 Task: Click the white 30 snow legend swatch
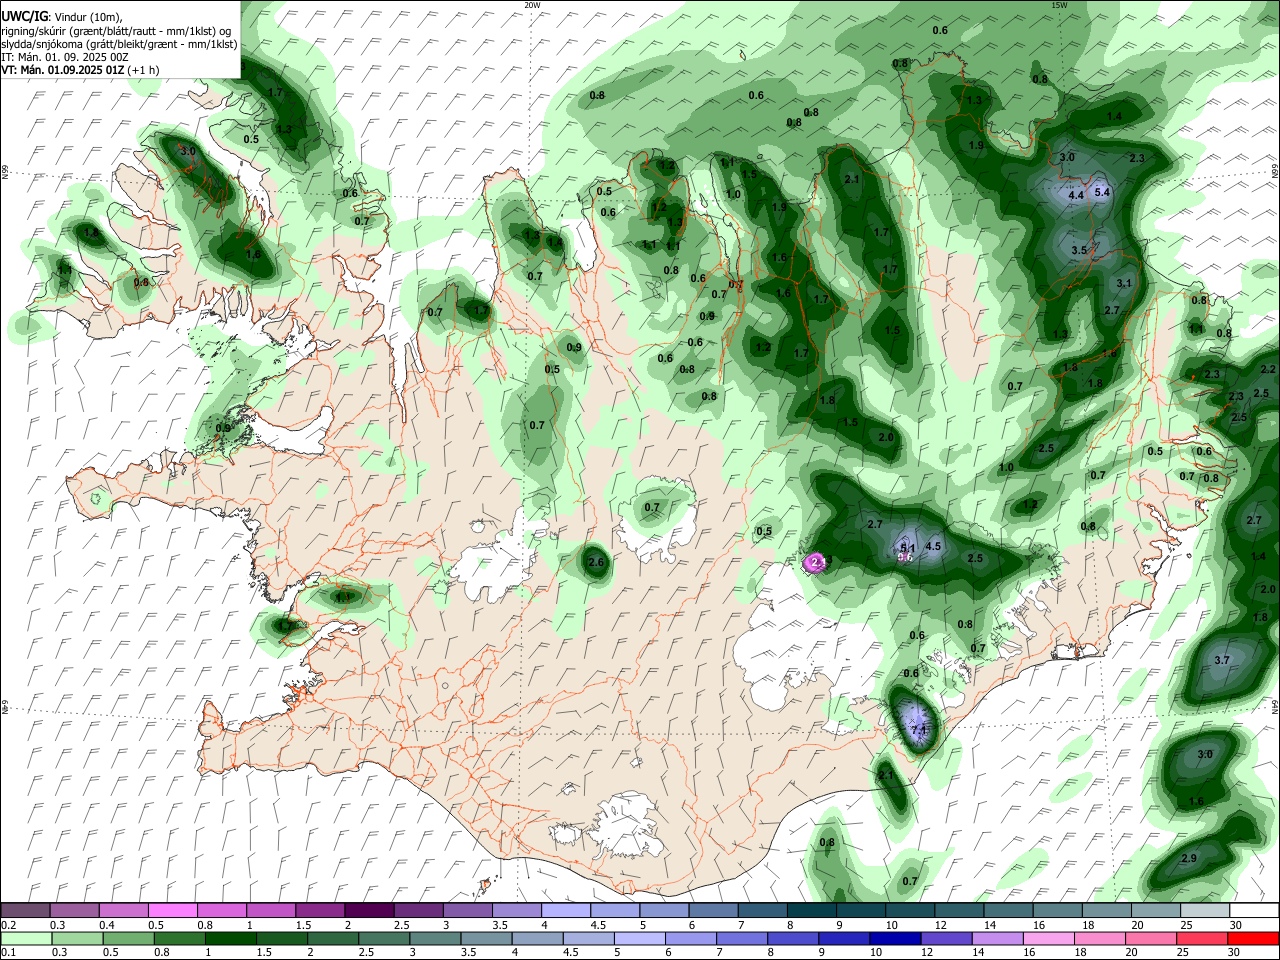point(1255,911)
